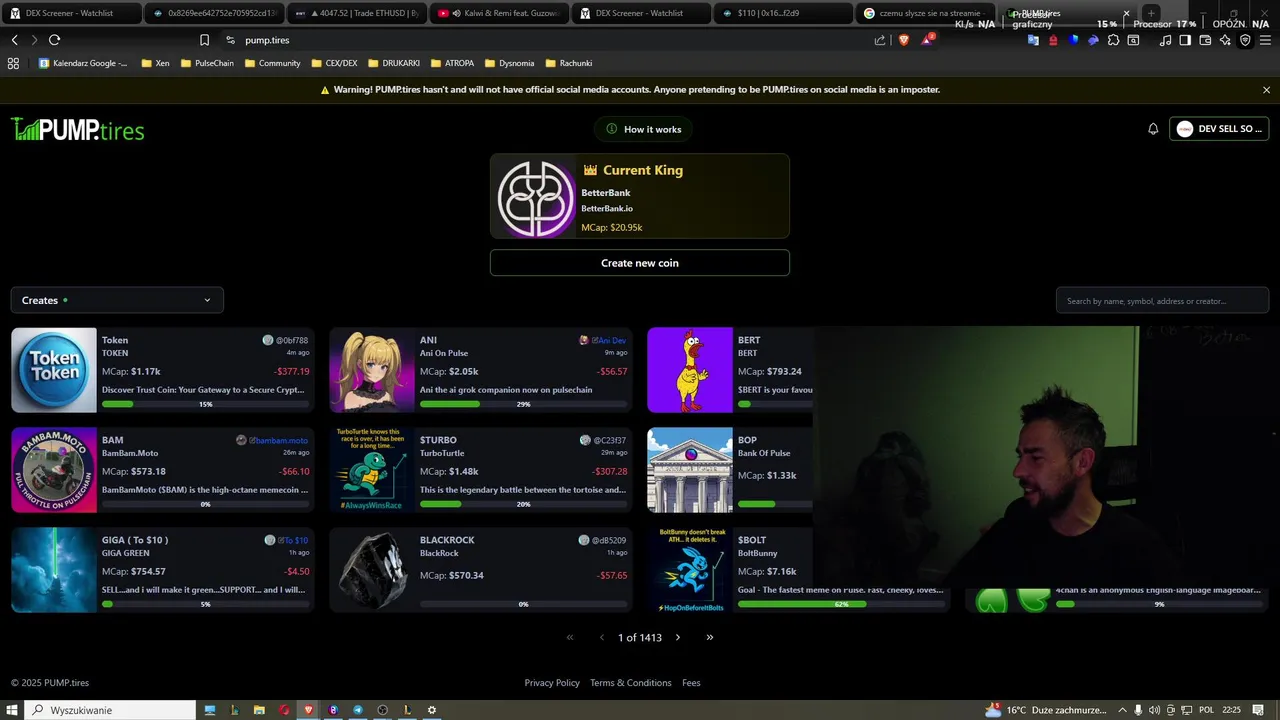Open Brave Wallet icon
Screen dimensions: 1280x720
1205,40
